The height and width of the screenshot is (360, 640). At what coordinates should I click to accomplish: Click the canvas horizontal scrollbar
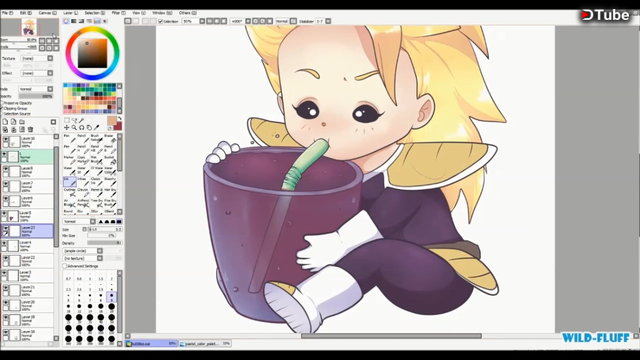[x=391, y=336]
